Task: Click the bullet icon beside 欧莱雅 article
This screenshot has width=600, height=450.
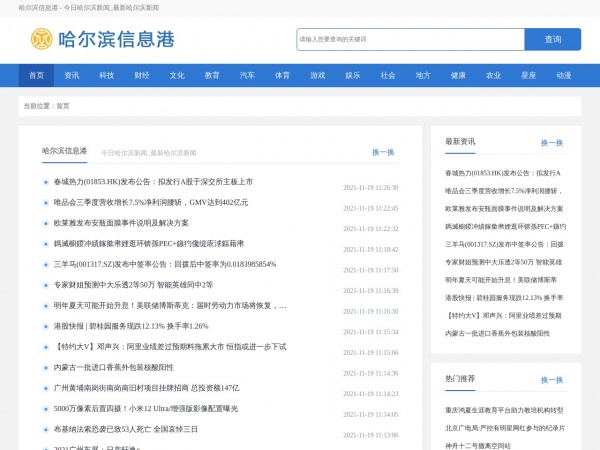Action: (x=46, y=223)
